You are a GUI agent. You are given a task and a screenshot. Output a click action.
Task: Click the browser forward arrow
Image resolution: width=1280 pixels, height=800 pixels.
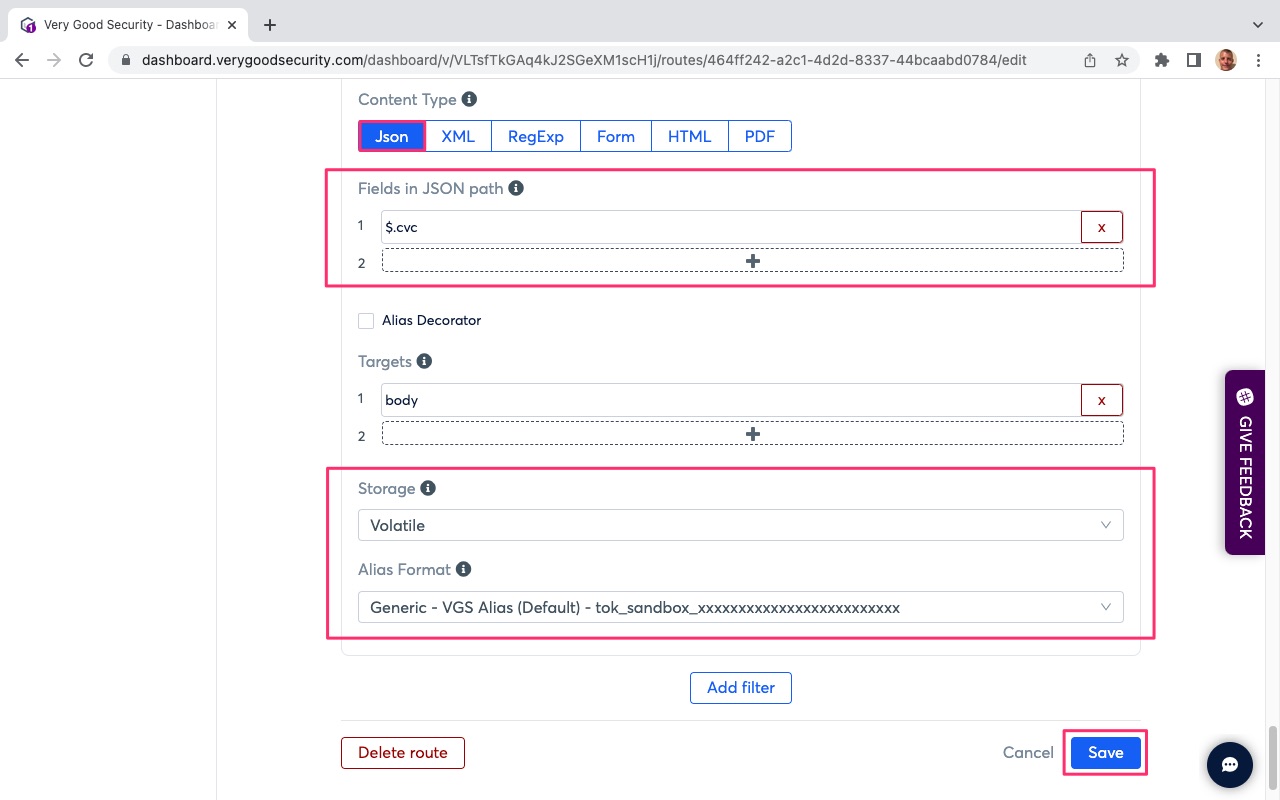pyautogui.click(x=54, y=60)
